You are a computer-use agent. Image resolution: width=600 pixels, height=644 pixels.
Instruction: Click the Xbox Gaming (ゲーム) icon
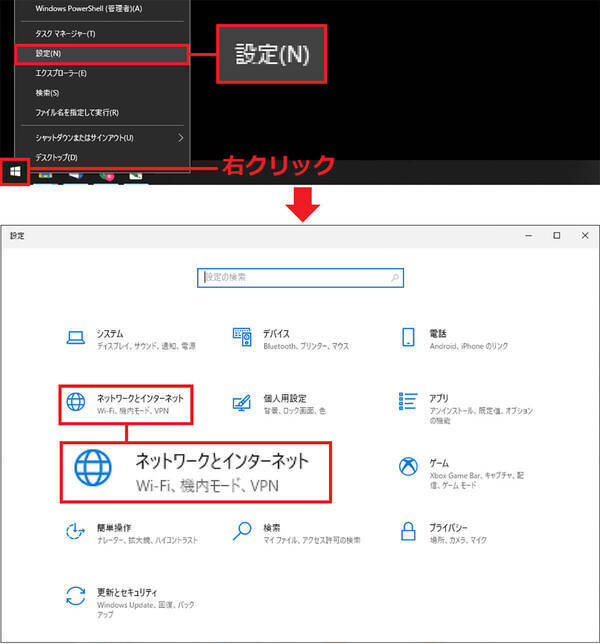coord(408,466)
